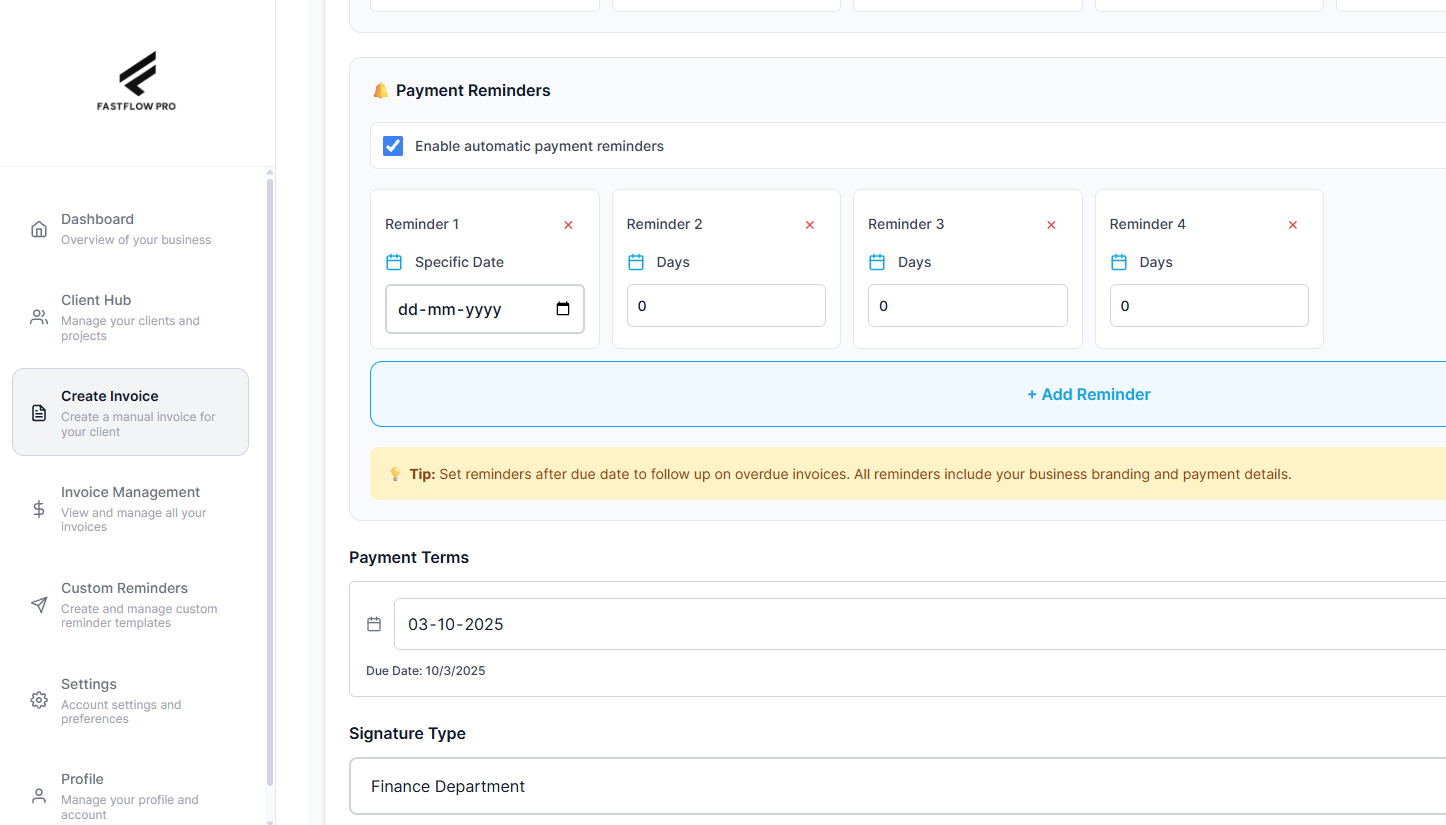1446x825 pixels.
Task: Click the sidebar vertical scrollbar
Action: (x=270, y=480)
